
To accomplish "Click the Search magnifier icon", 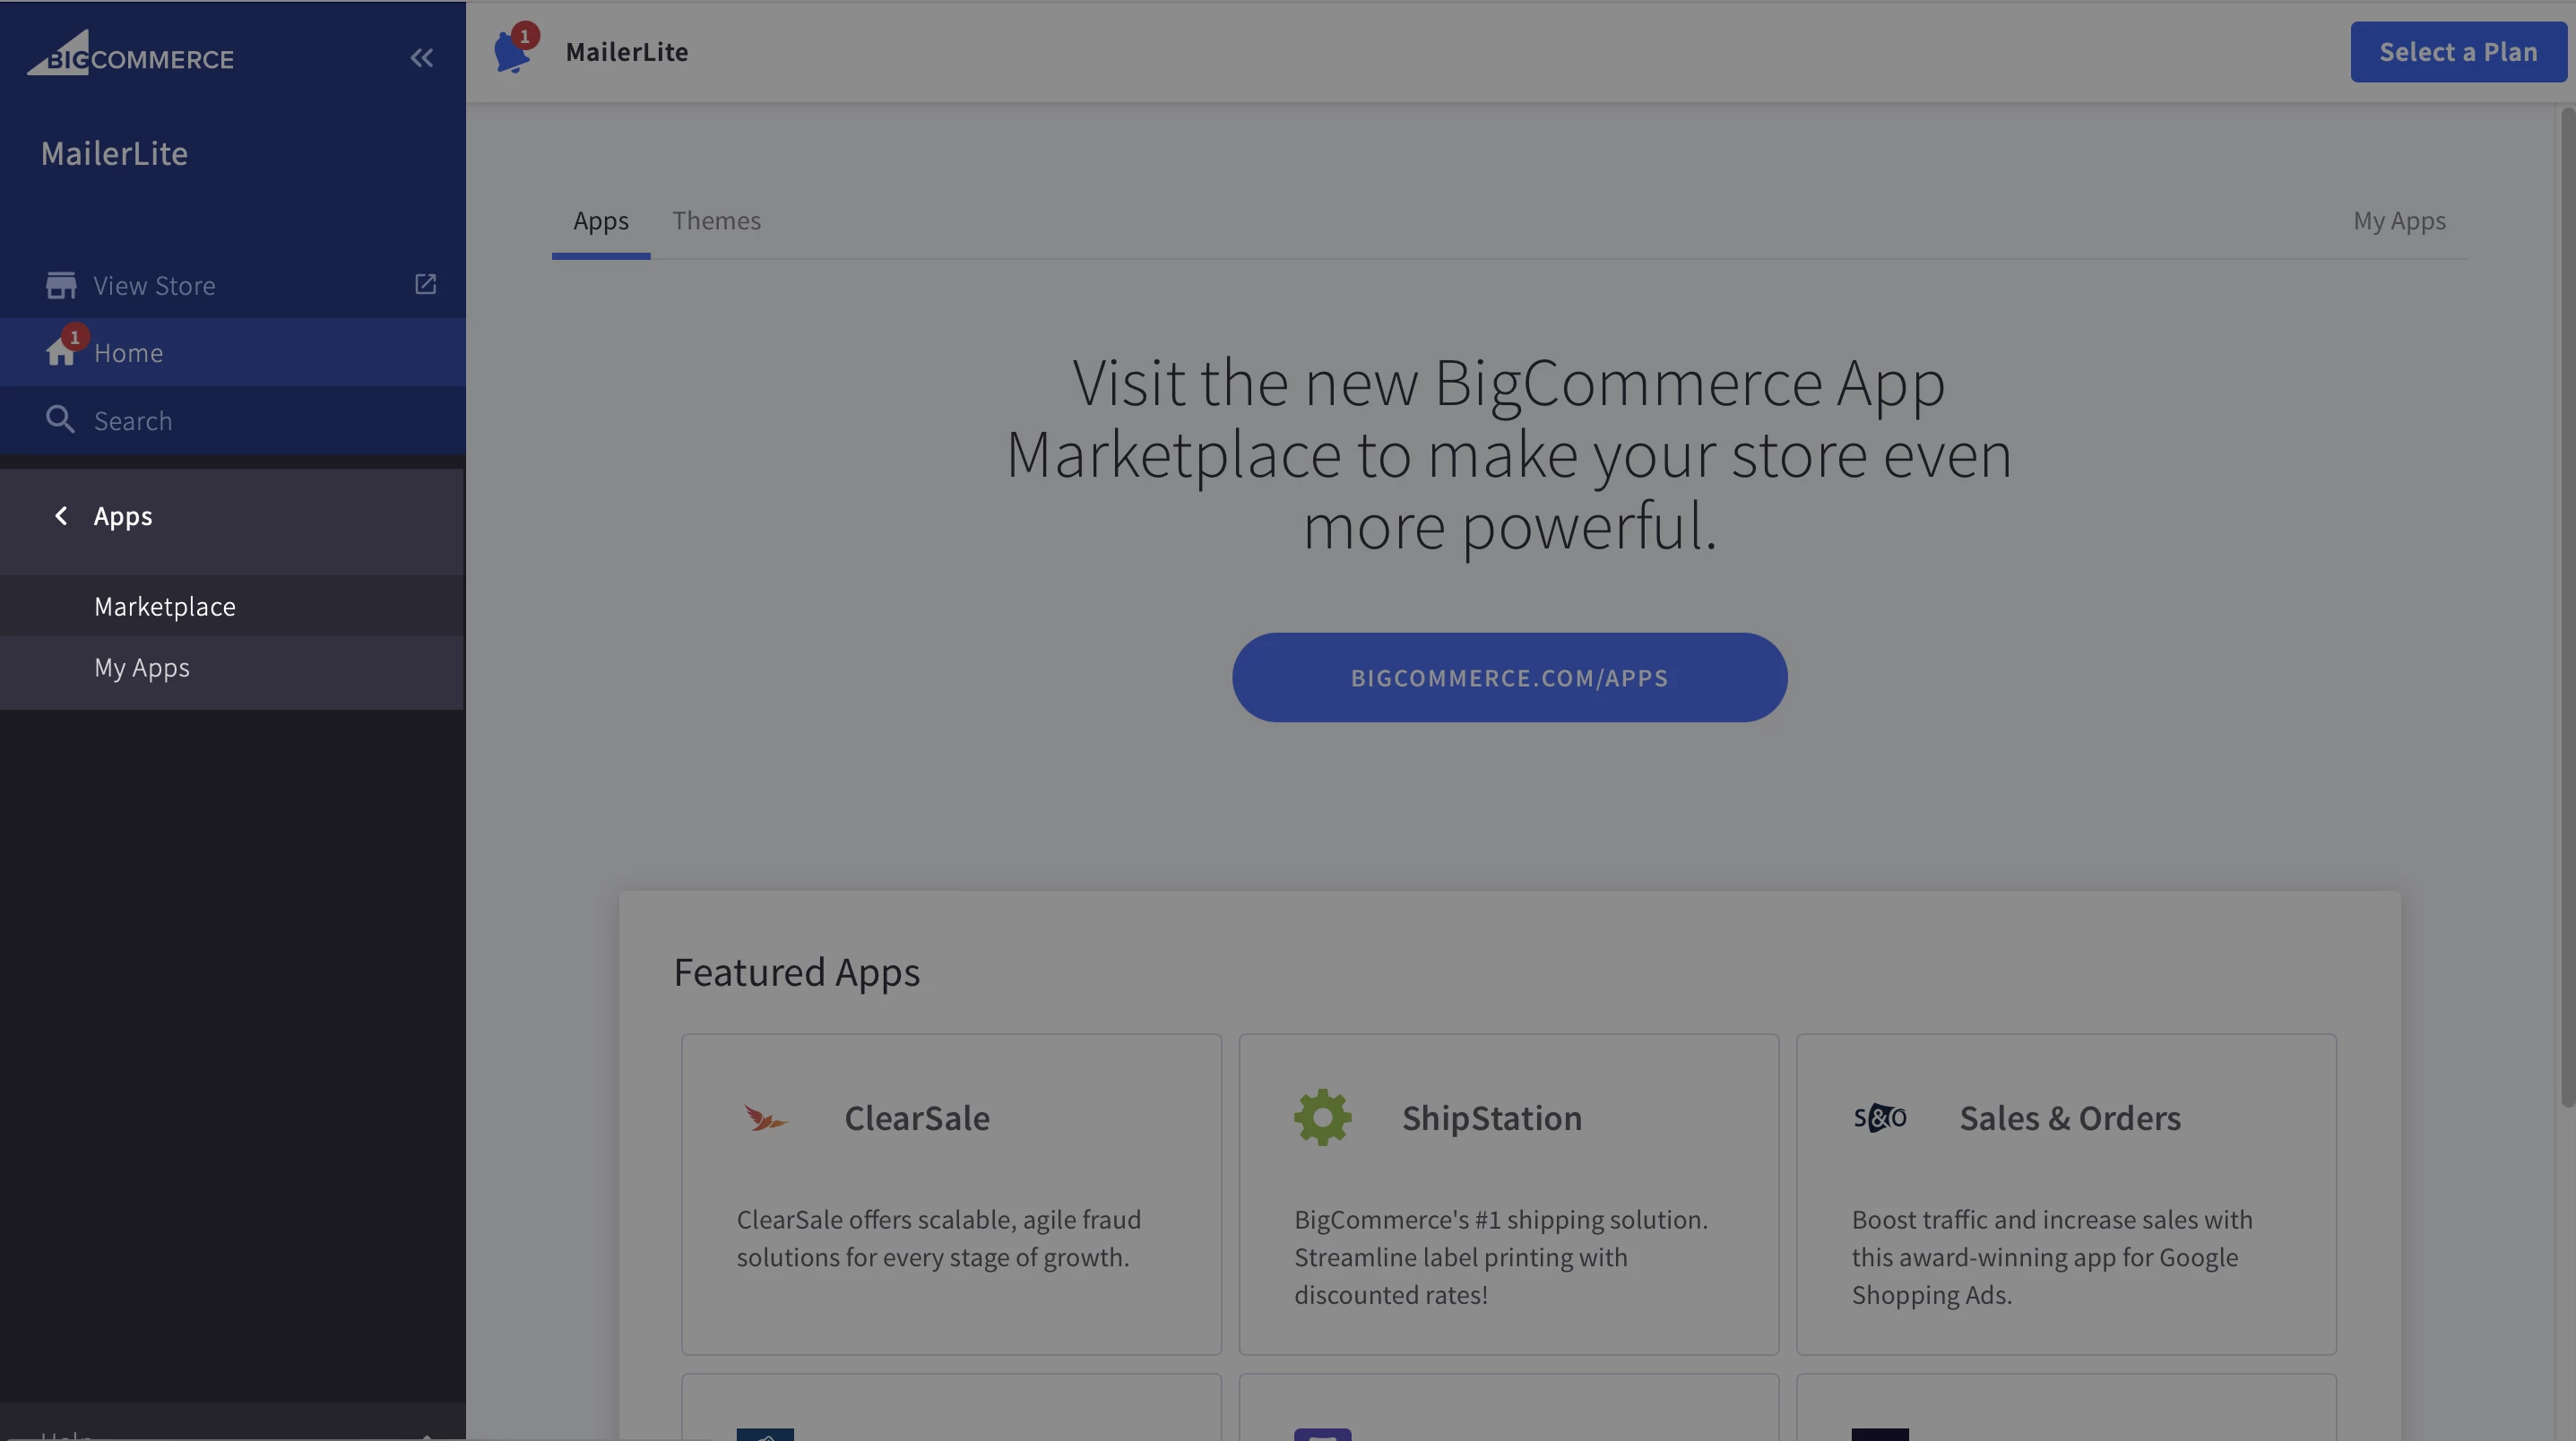I will (60, 420).
